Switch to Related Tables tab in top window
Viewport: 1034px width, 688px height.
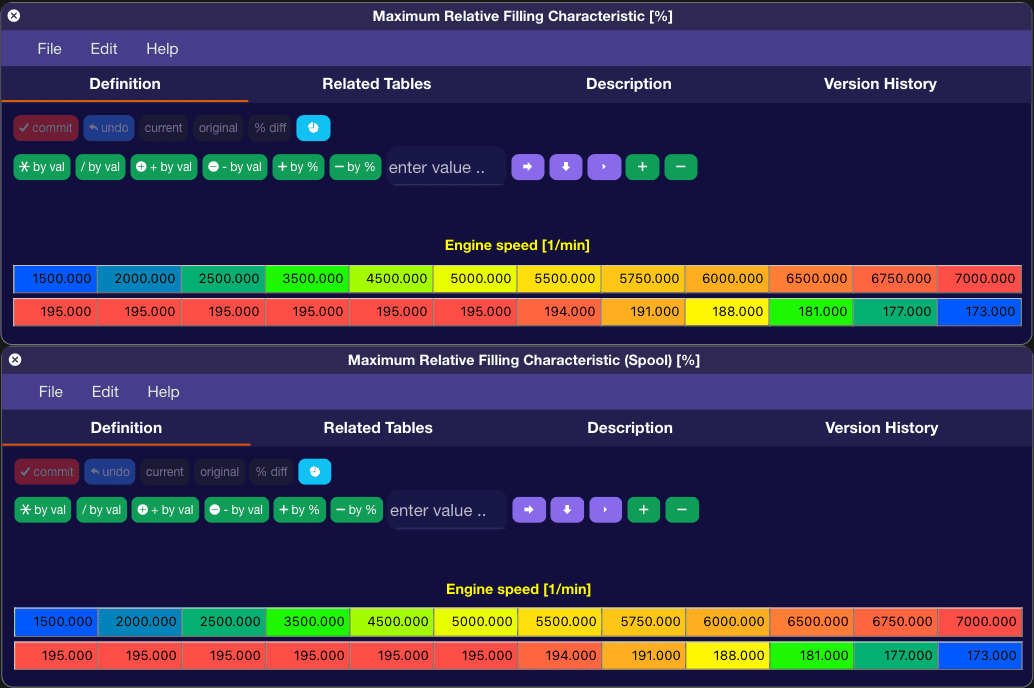click(x=377, y=84)
